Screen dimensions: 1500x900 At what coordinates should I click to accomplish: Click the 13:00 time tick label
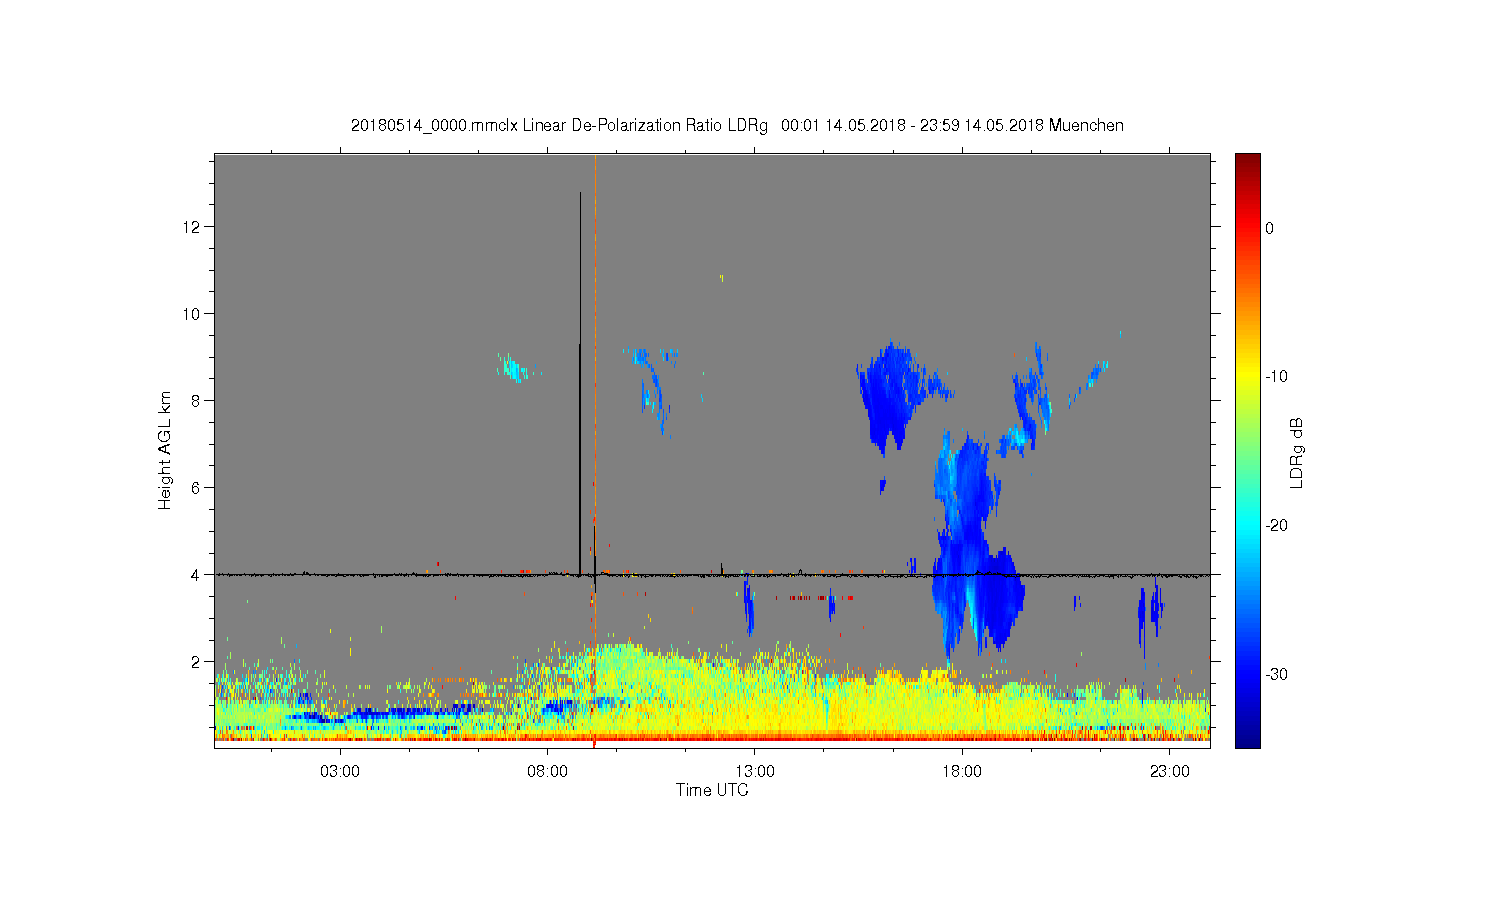[755, 772]
